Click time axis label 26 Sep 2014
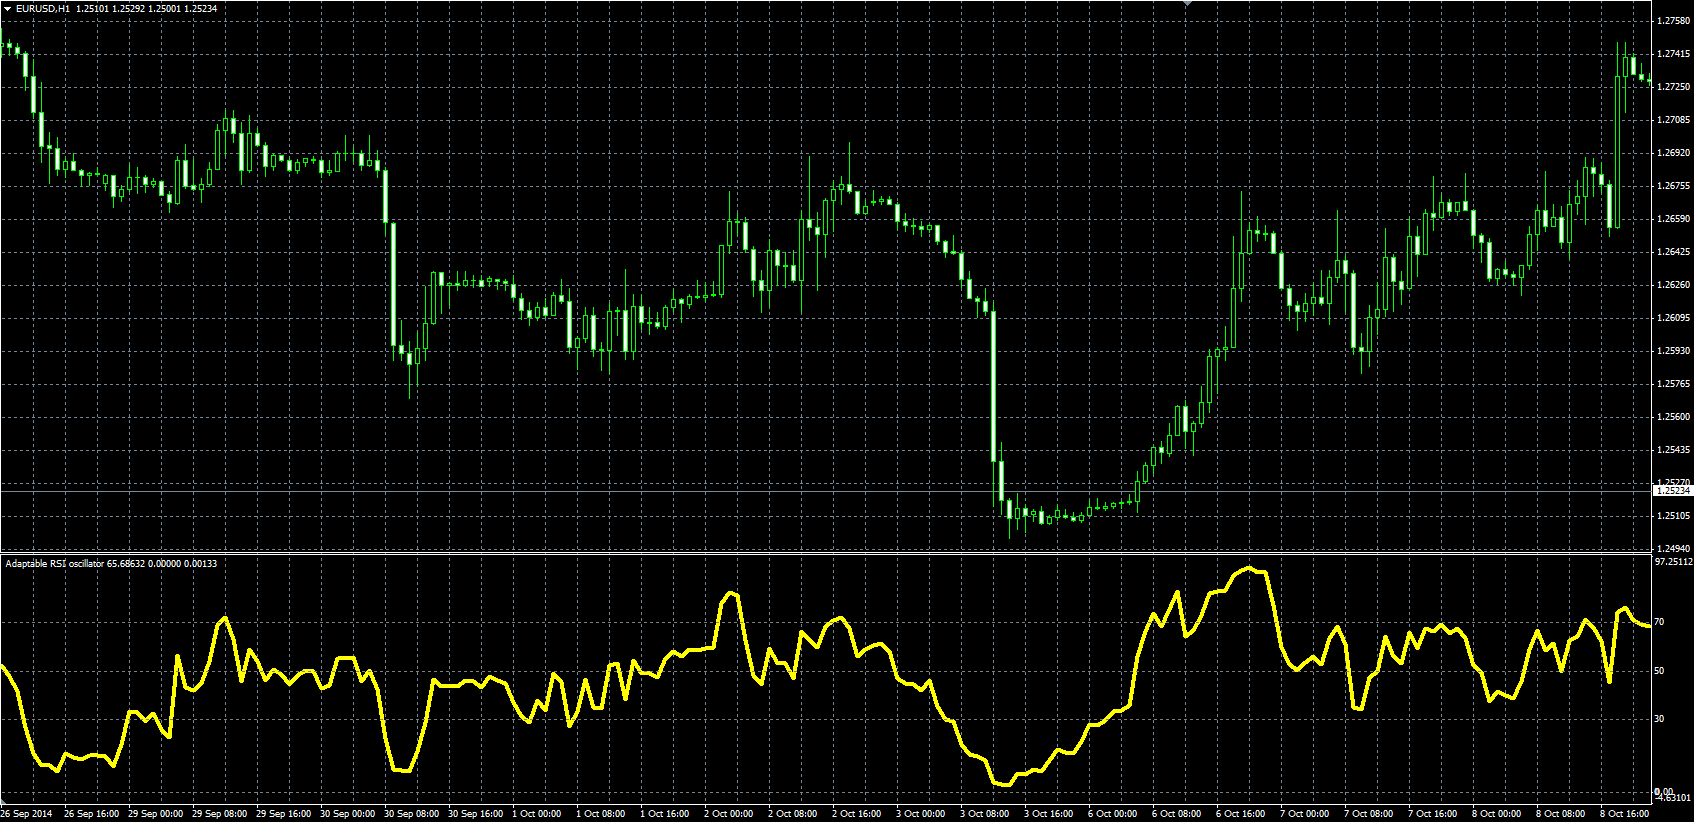The height and width of the screenshot is (822, 1694). [x=26, y=814]
